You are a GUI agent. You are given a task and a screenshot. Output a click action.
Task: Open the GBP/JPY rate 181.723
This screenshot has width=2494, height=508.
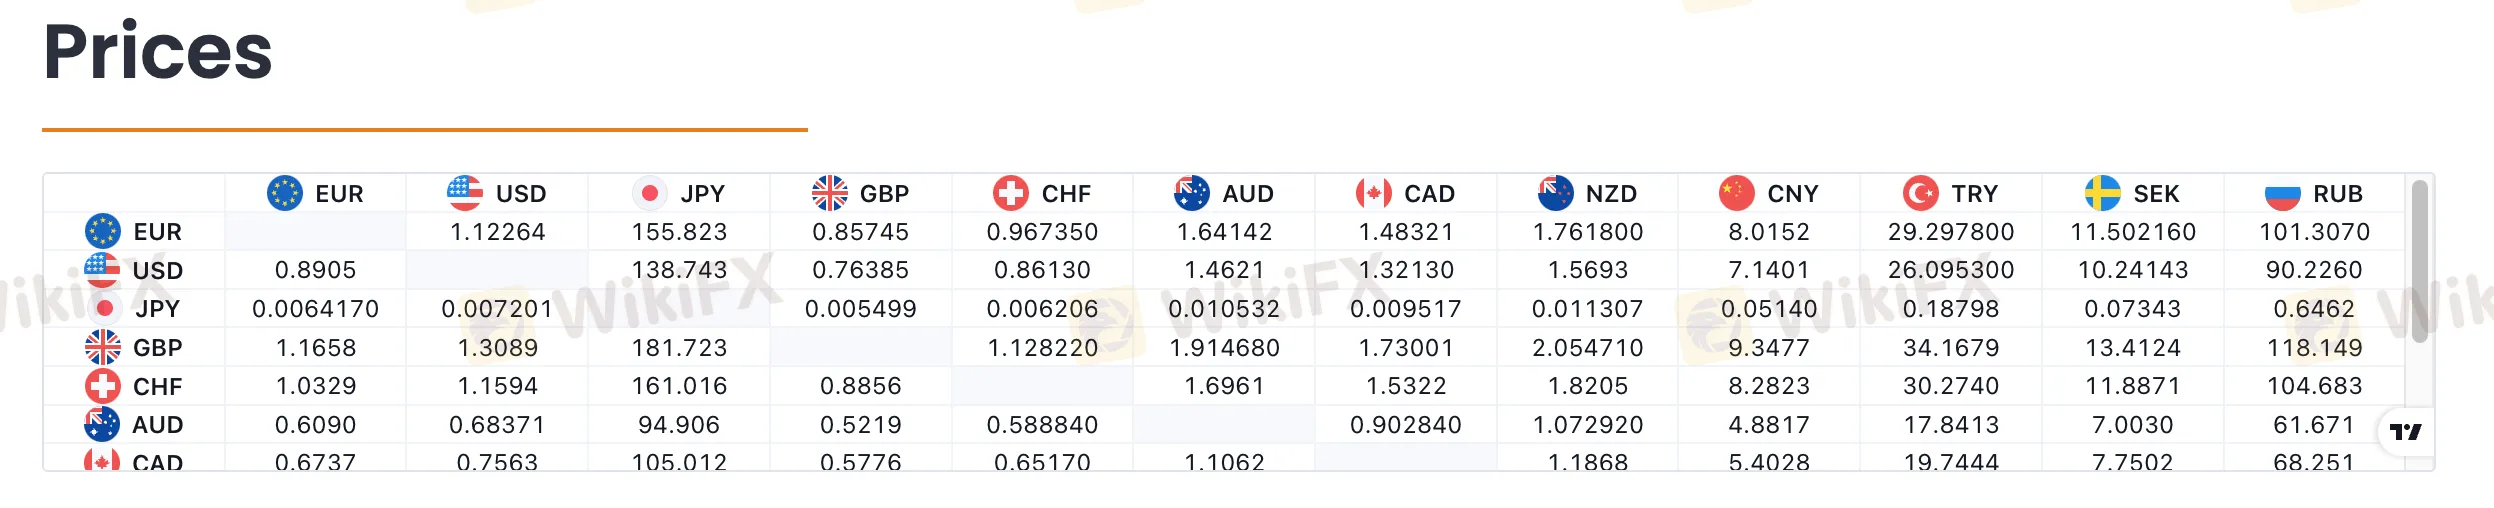[679, 348]
